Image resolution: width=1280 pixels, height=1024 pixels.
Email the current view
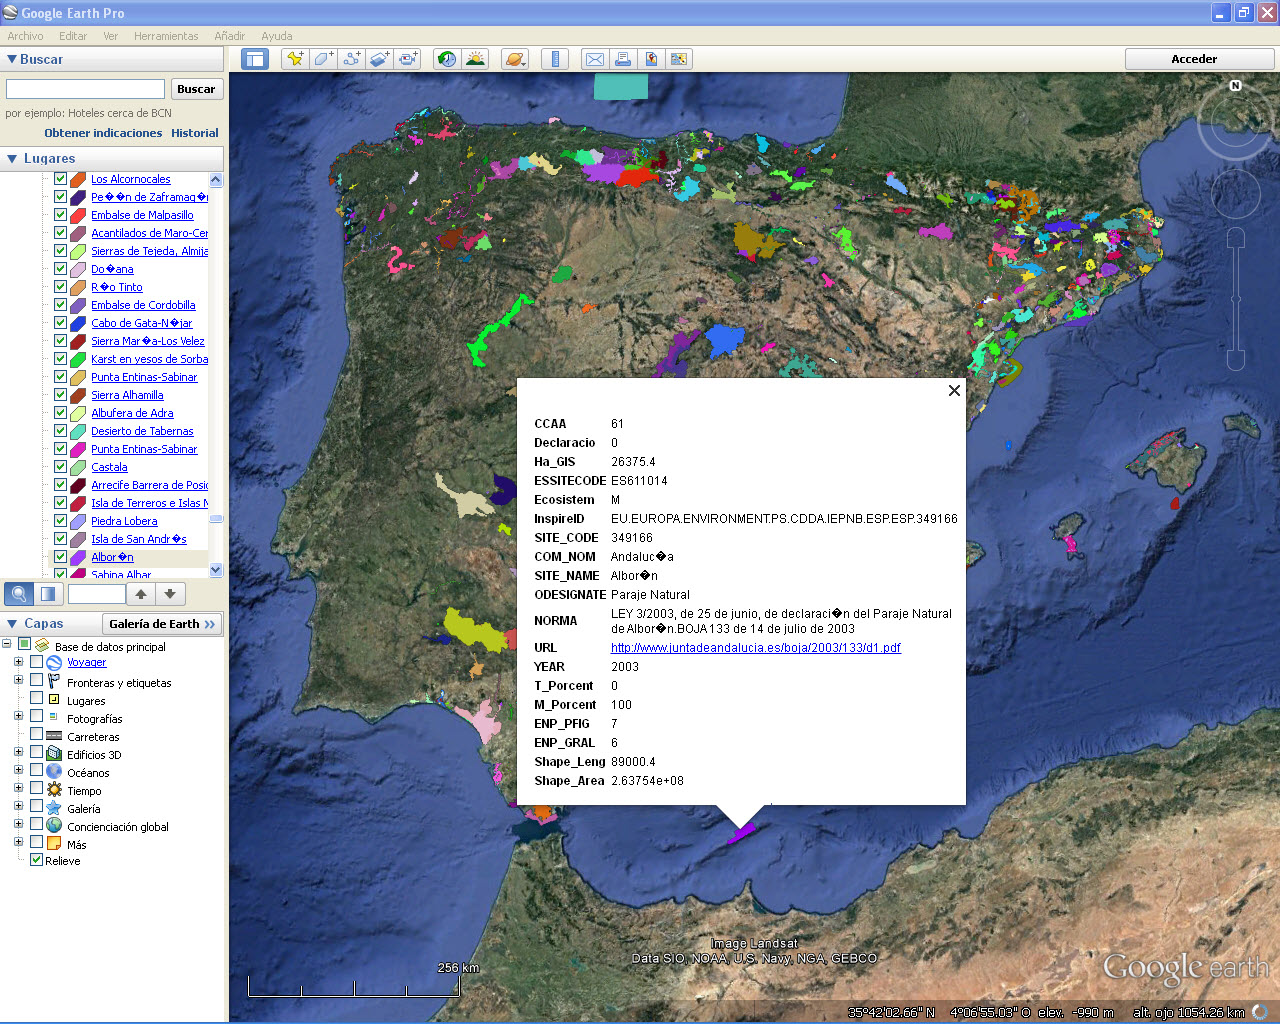click(x=594, y=58)
